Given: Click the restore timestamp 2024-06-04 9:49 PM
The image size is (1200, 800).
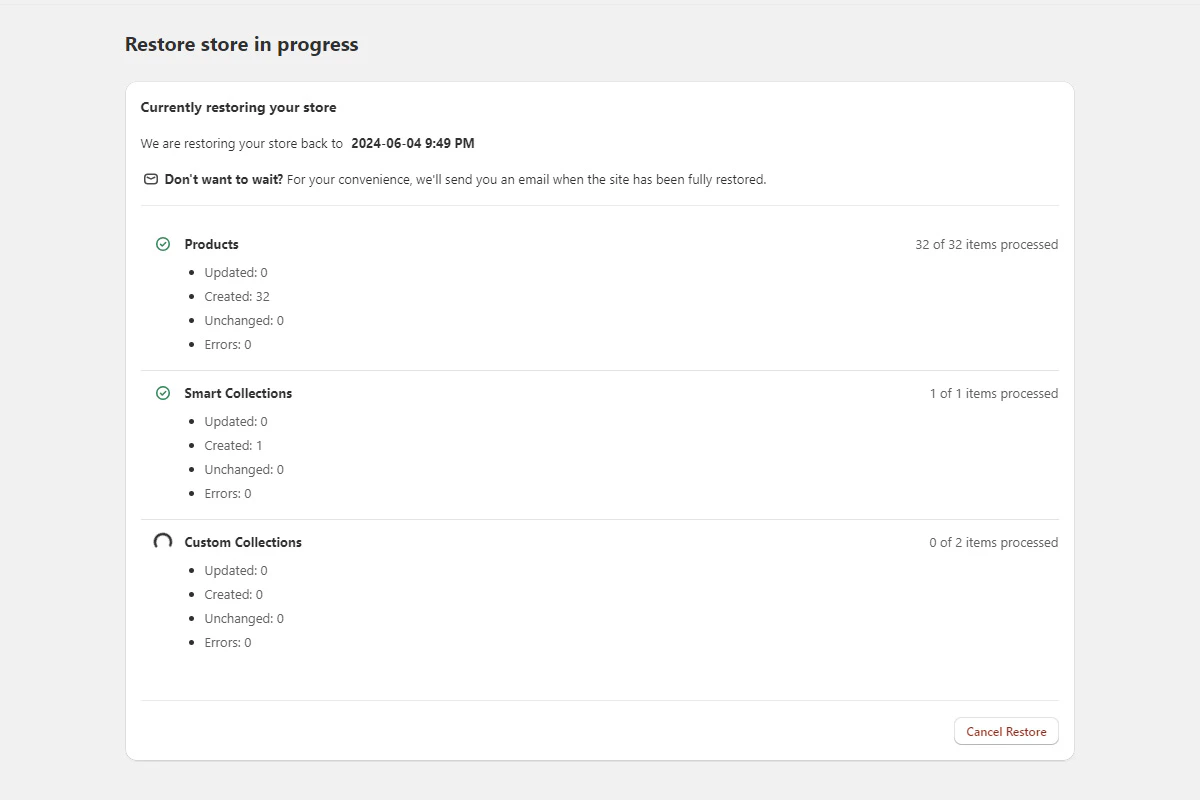Looking at the screenshot, I should pos(411,143).
